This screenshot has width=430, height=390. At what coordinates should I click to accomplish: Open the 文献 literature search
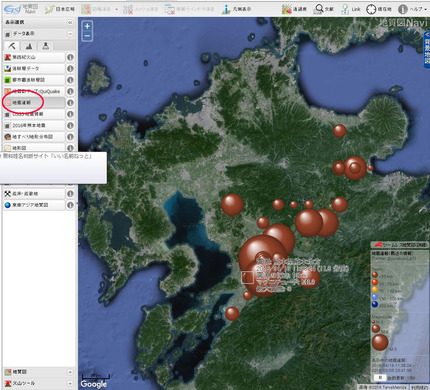[x=324, y=9]
